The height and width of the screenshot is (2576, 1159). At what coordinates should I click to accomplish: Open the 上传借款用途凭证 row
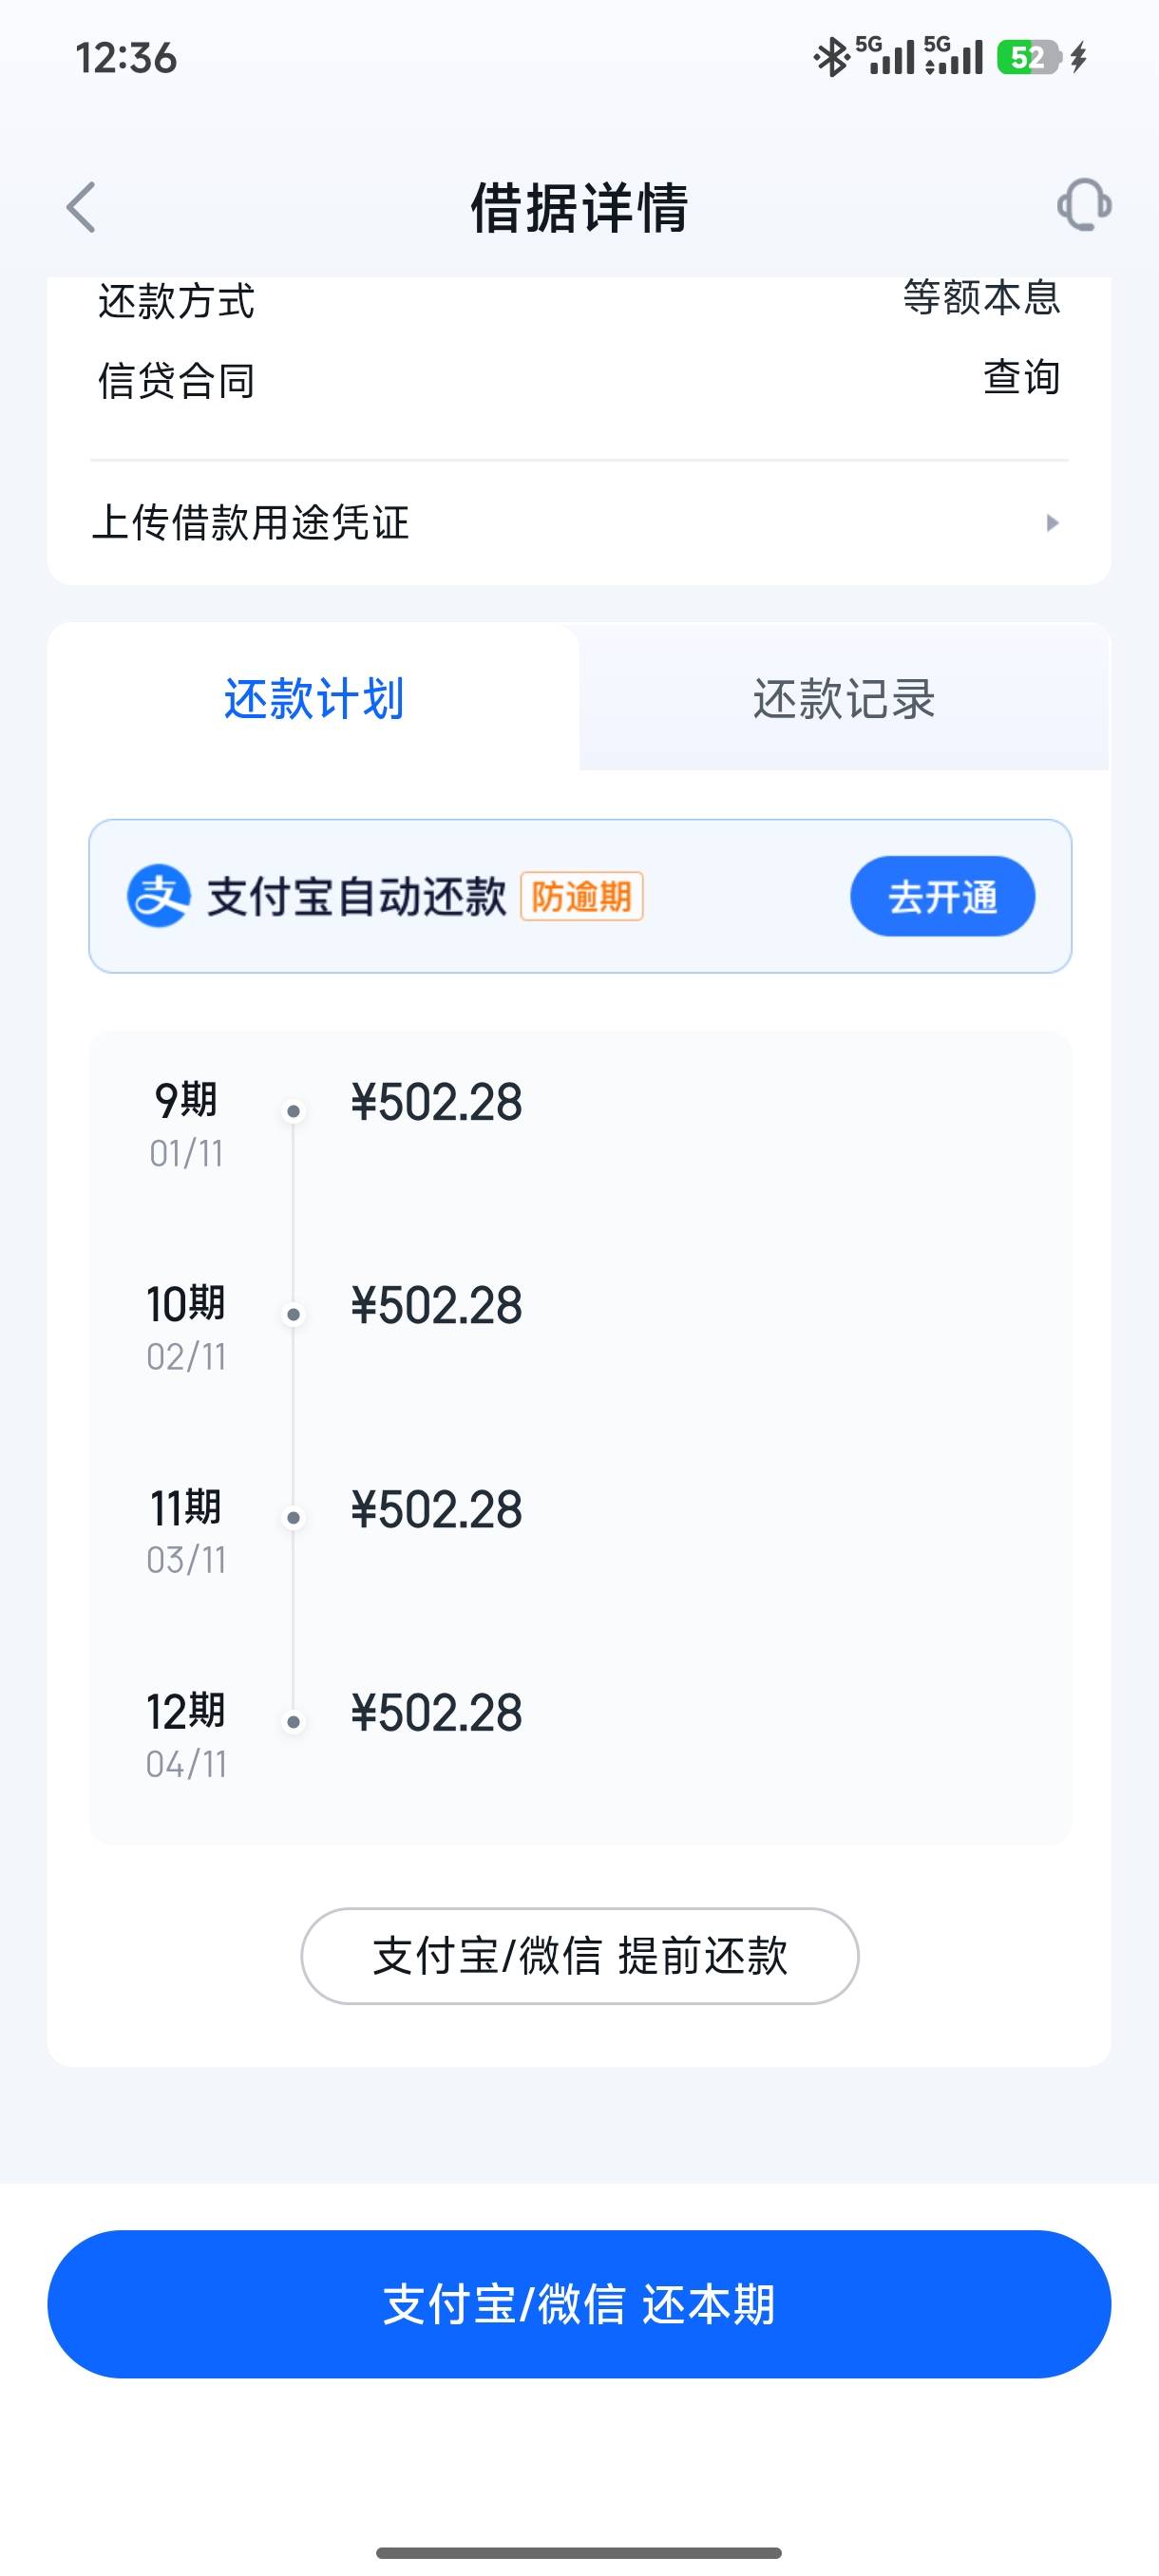click(578, 523)
